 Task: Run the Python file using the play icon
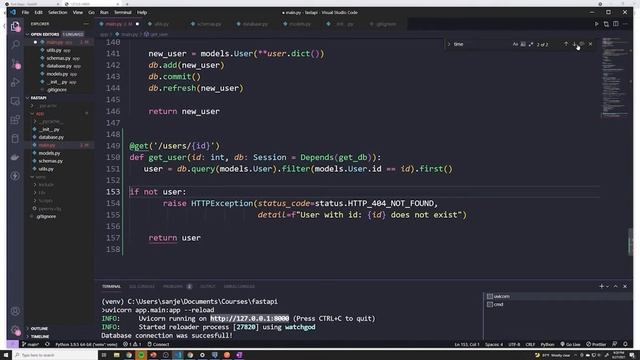coord(596,24)
